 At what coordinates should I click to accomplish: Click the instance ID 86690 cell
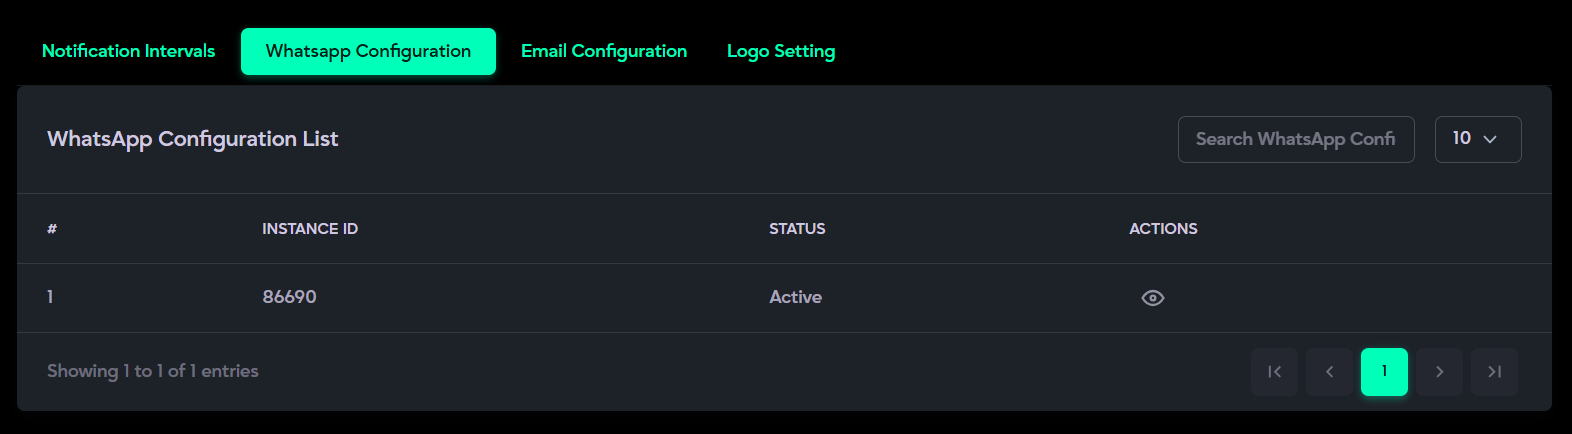pyautogui.click(x=289, y=297)
